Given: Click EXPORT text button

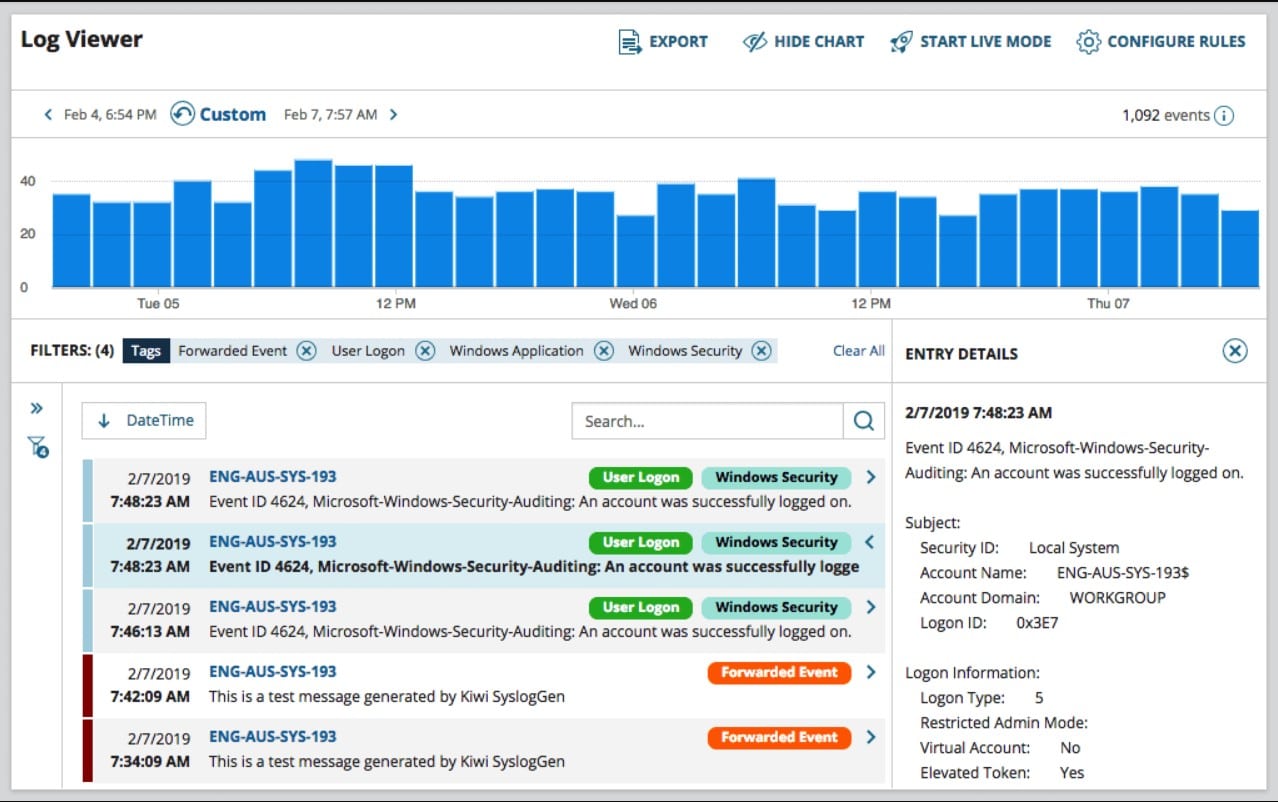Looking at the screenshot, I should [x=678, y=42].
